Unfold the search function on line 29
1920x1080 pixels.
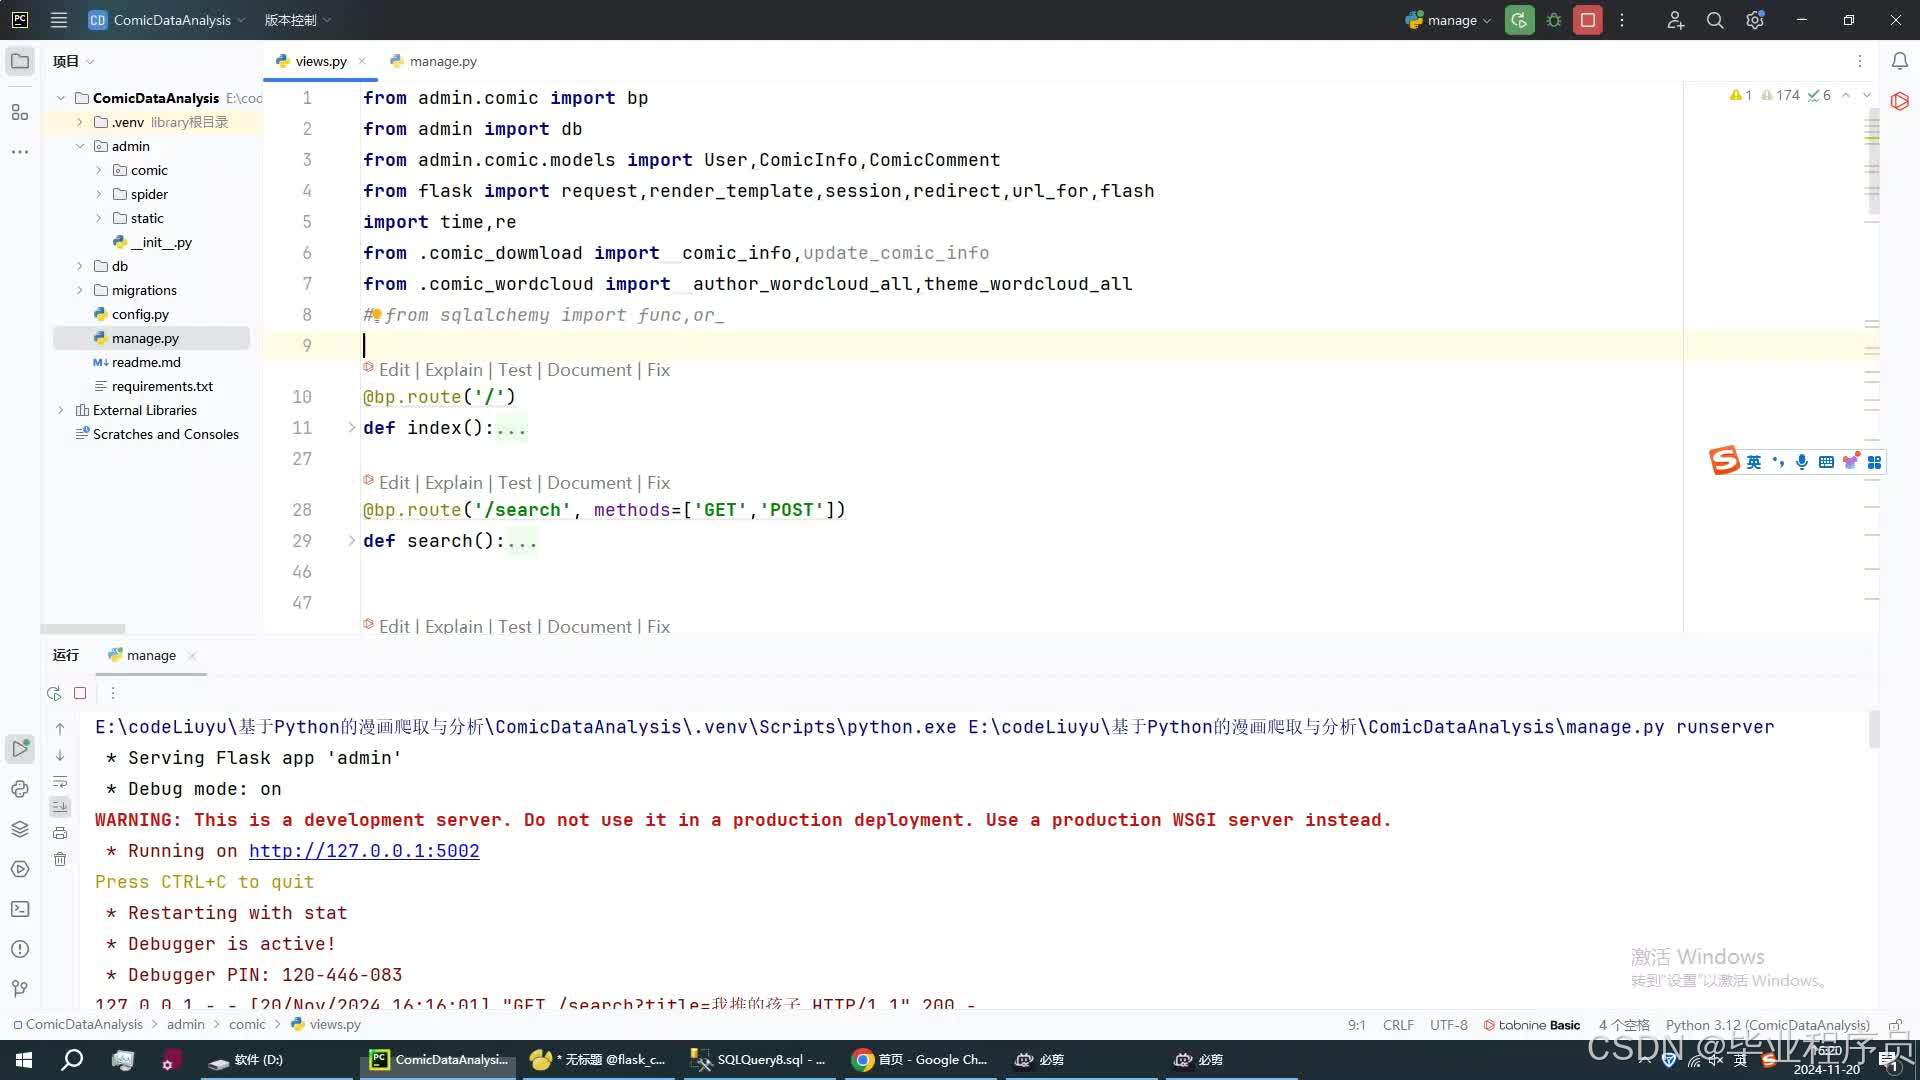(x=351, y=541)
